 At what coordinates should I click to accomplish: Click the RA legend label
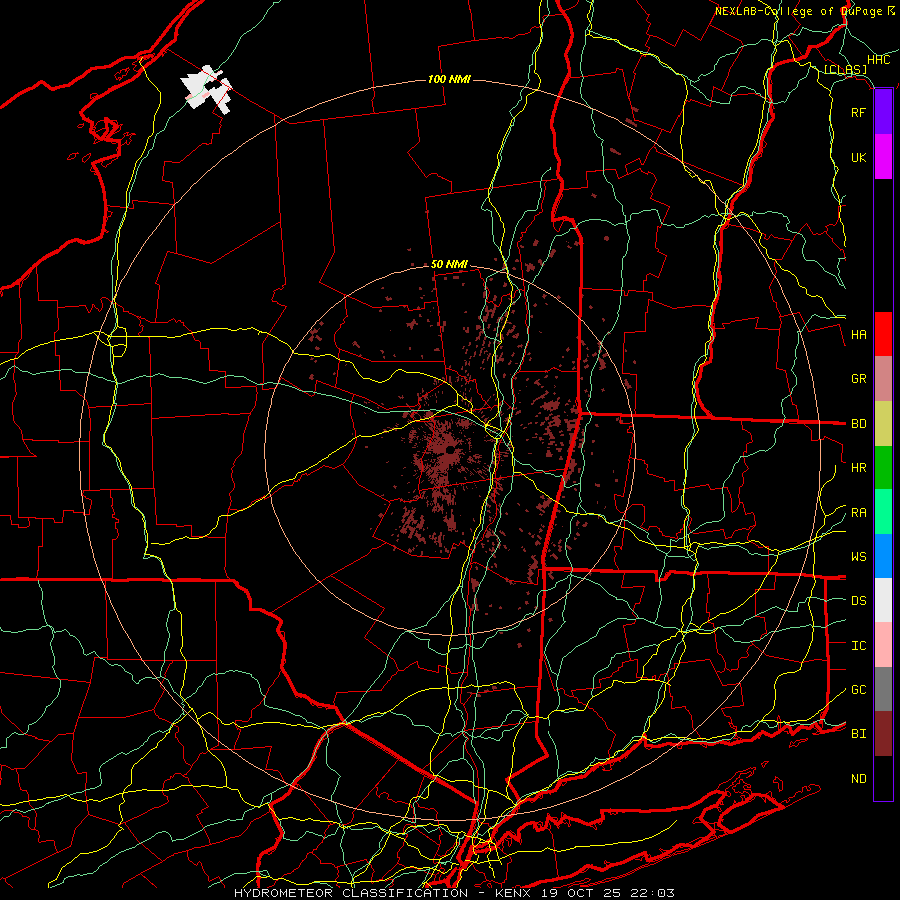coord(859,513)
